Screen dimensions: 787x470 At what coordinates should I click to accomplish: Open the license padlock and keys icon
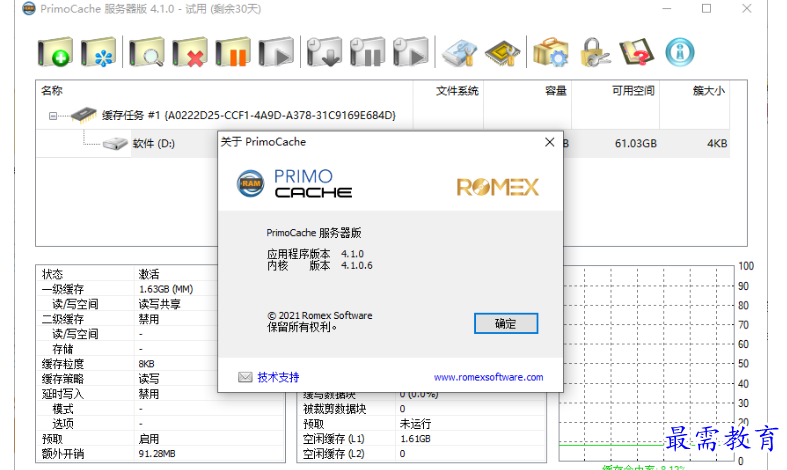[x=595, y=52]
